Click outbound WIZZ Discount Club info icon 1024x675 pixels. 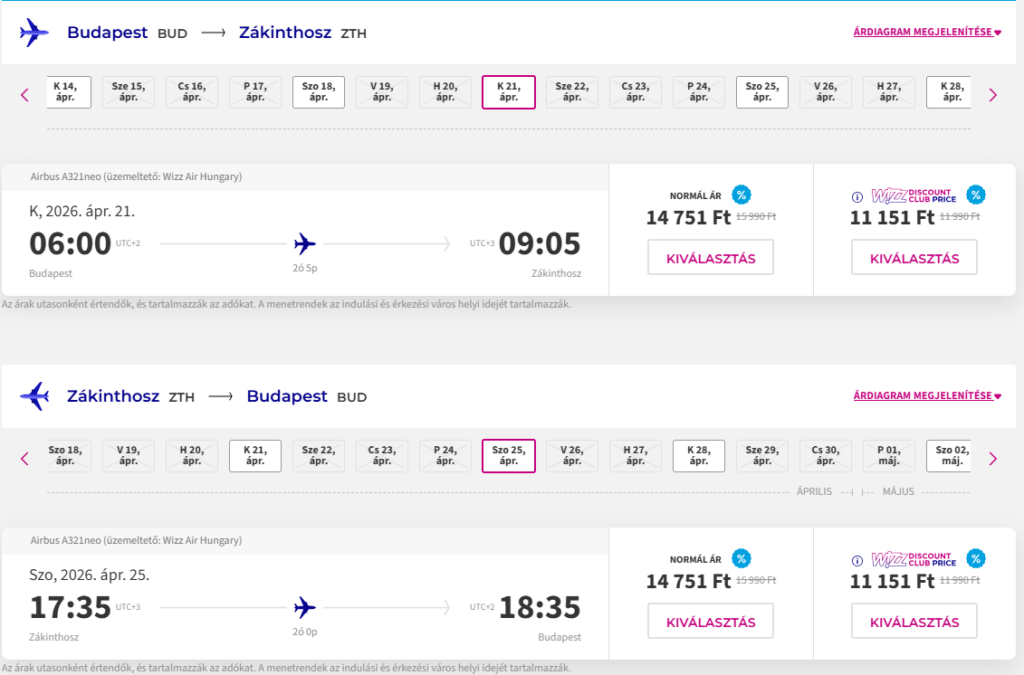857,196
